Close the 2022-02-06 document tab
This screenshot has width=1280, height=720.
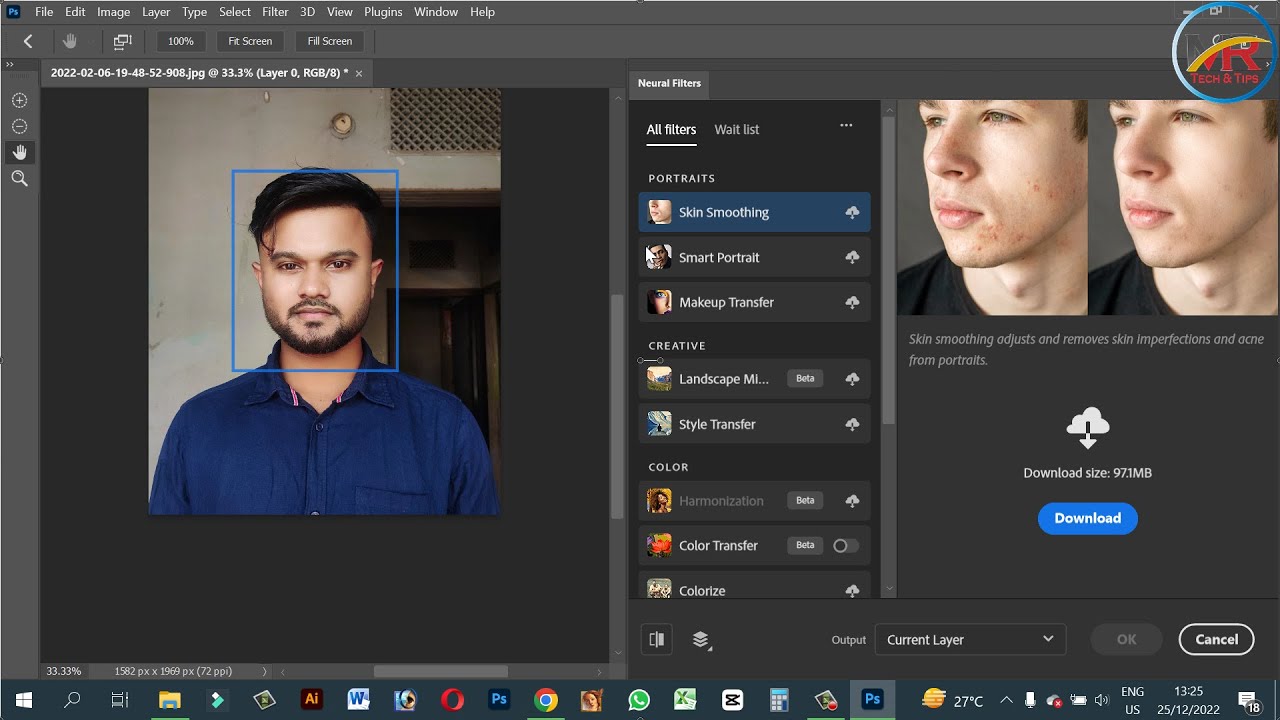(x=359, y=73)
